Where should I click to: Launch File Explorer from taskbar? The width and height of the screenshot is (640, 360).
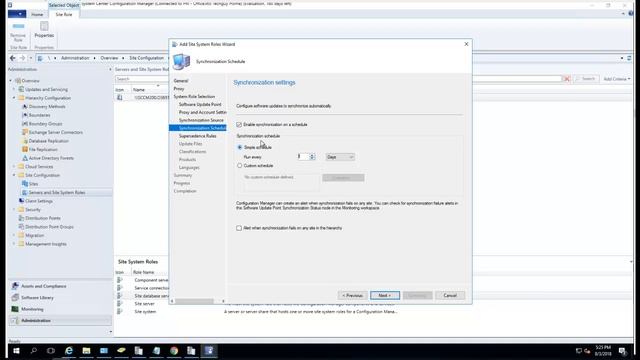tap(86, 351)
